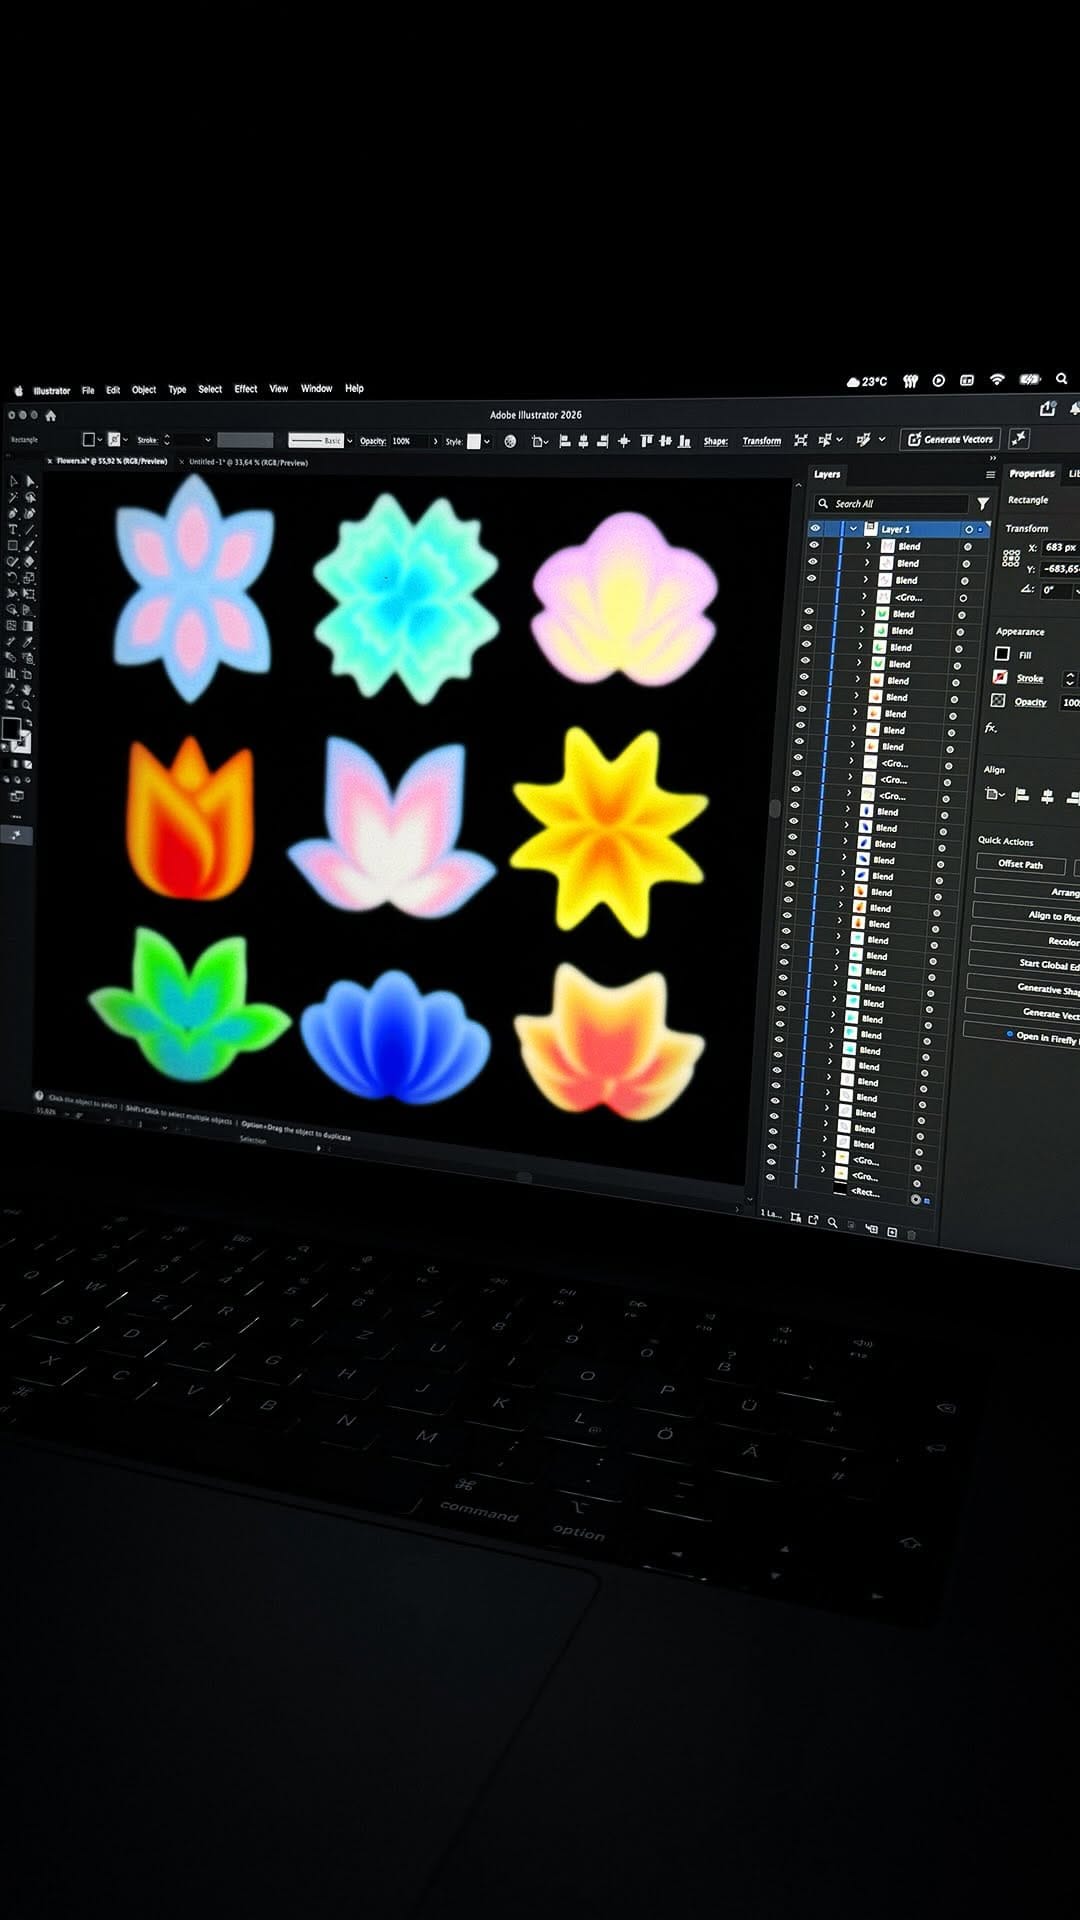
Task: Open the File menu
Action: point(88,390)
